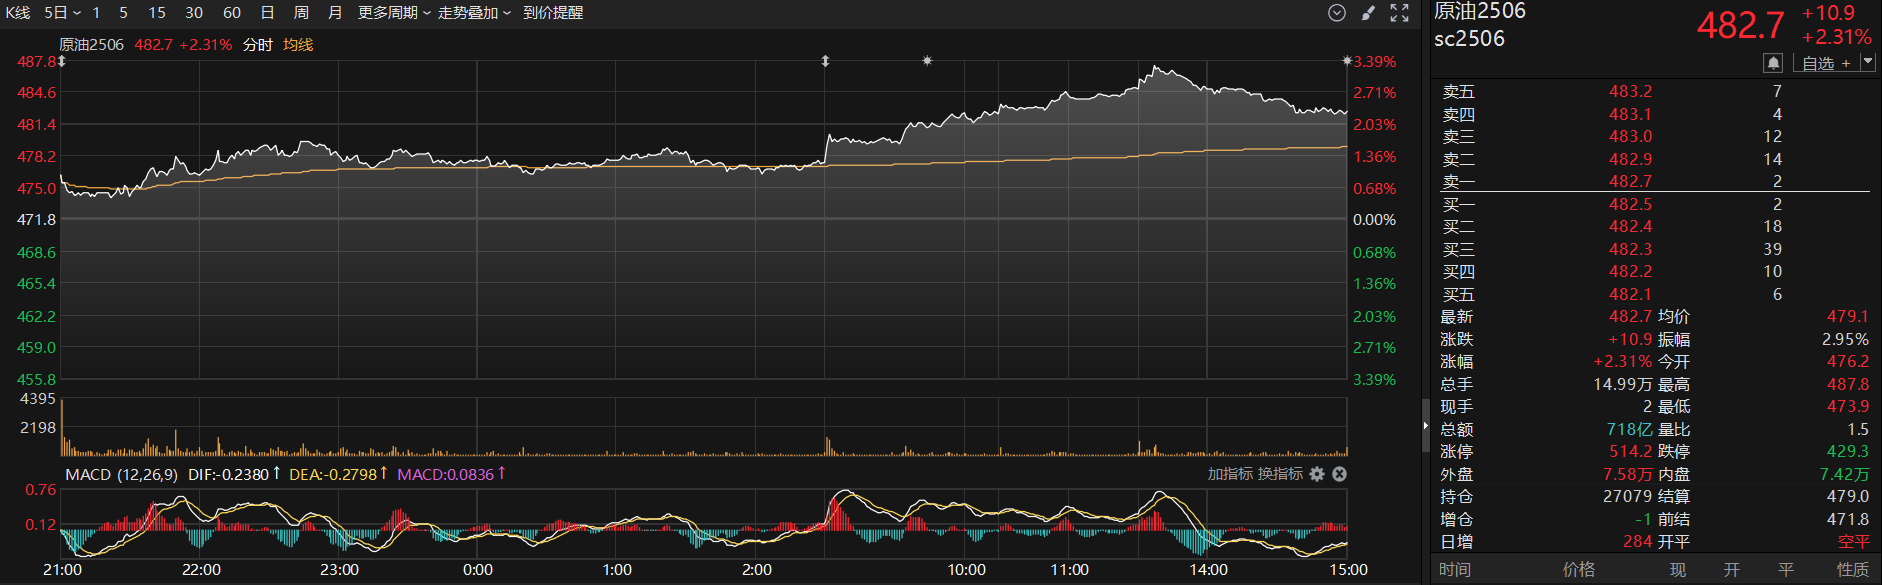Viewport: 1882px width, 585px height.
Task: Click 卖二 ask price 482.9
Action: coord(1630,159)
